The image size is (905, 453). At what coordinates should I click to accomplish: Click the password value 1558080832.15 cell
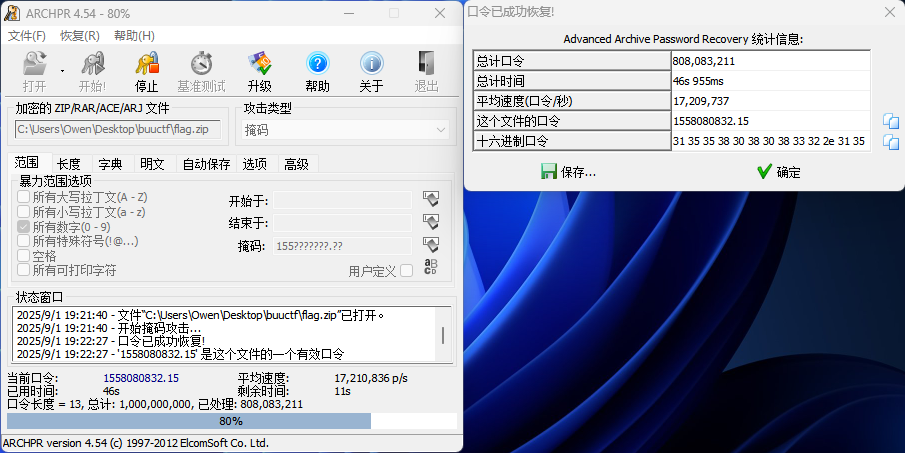tap(771, 121)
